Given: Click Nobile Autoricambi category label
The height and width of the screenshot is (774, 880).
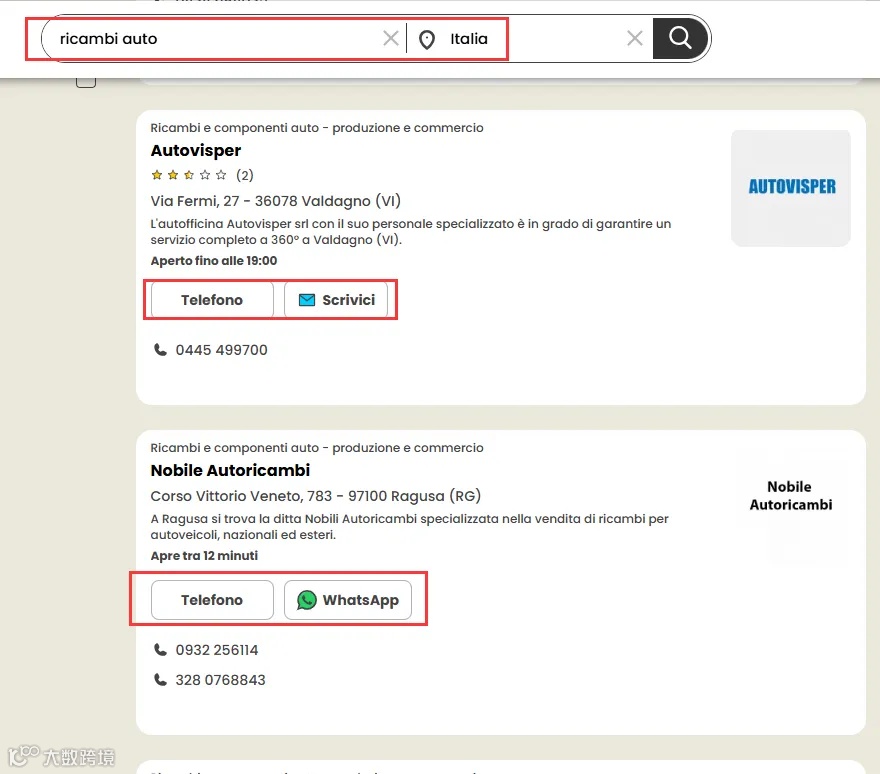Looking at the screenshot, I should click(x=317, y=448).
